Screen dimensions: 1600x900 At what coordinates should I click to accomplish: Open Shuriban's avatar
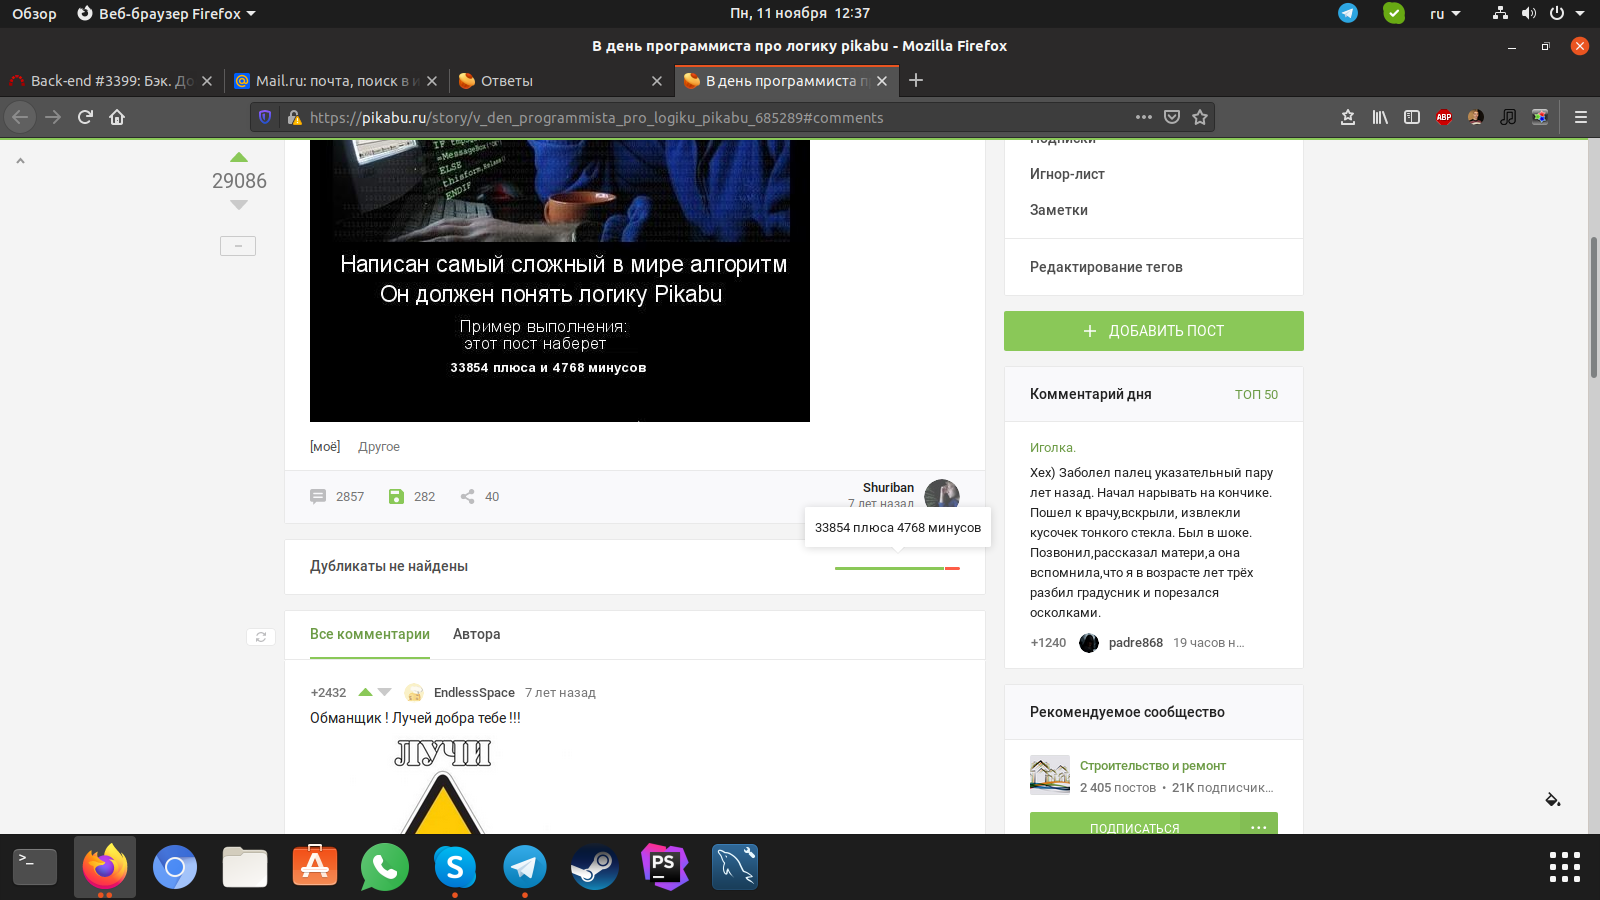942,494
